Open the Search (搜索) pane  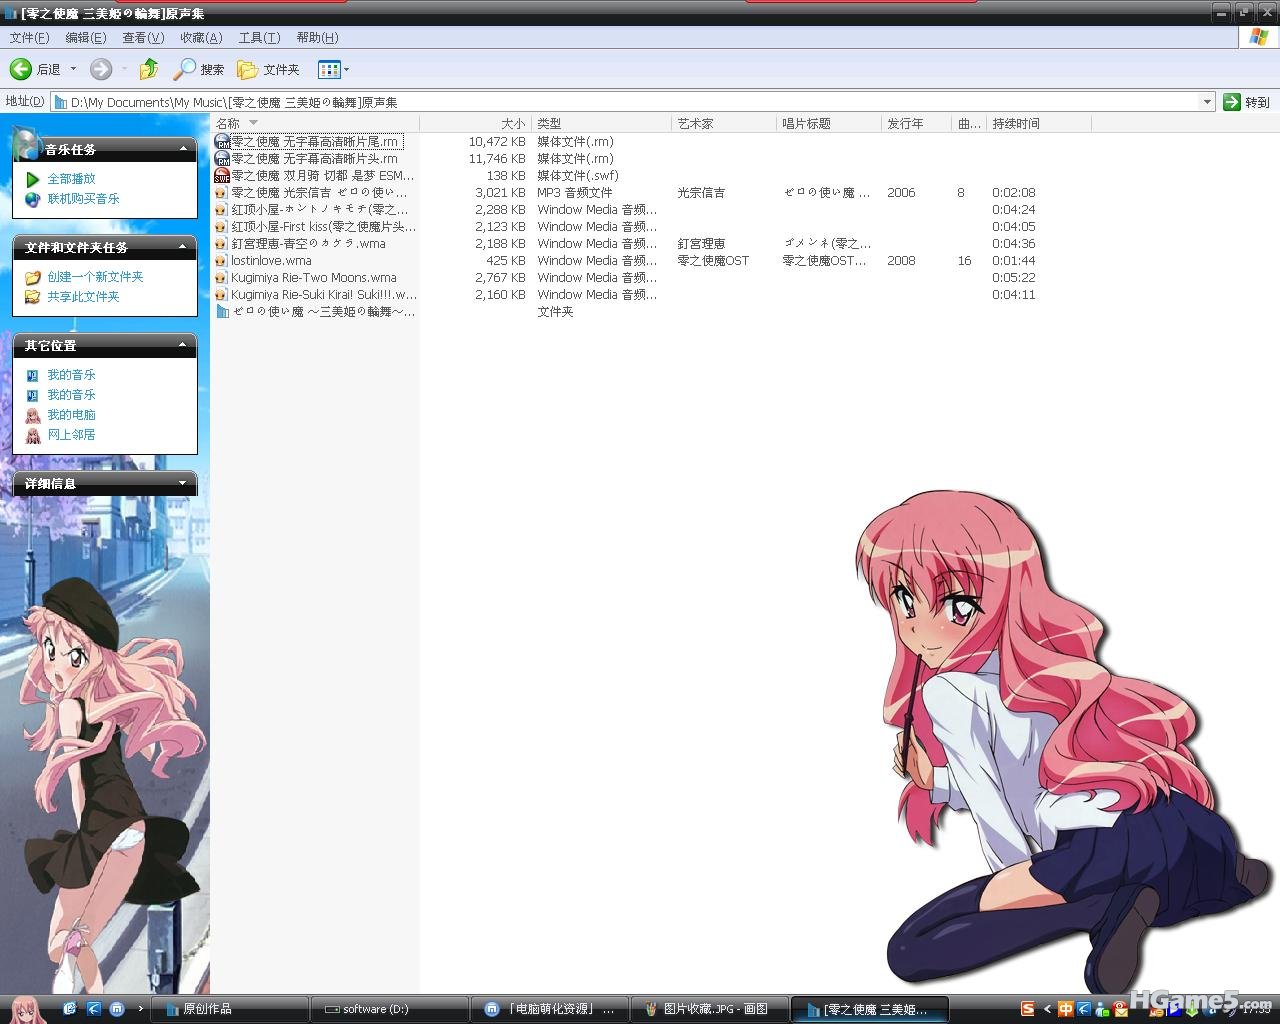[198, 69]
